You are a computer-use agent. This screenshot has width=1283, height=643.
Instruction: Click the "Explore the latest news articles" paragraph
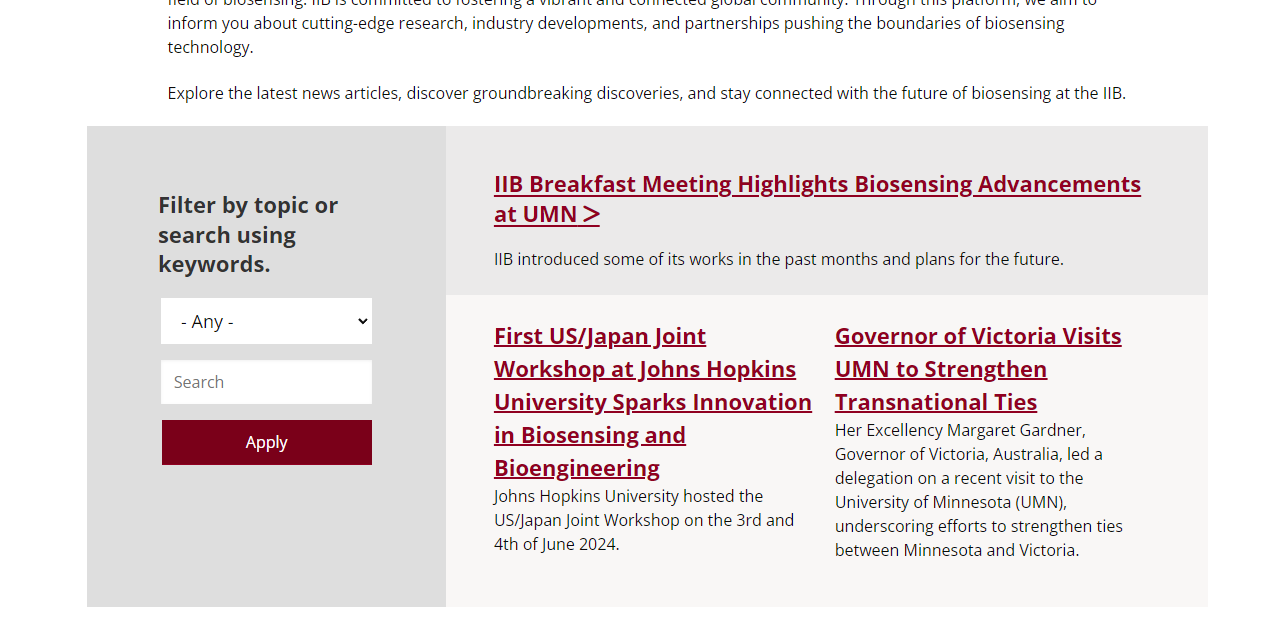[x=646, y=93]
